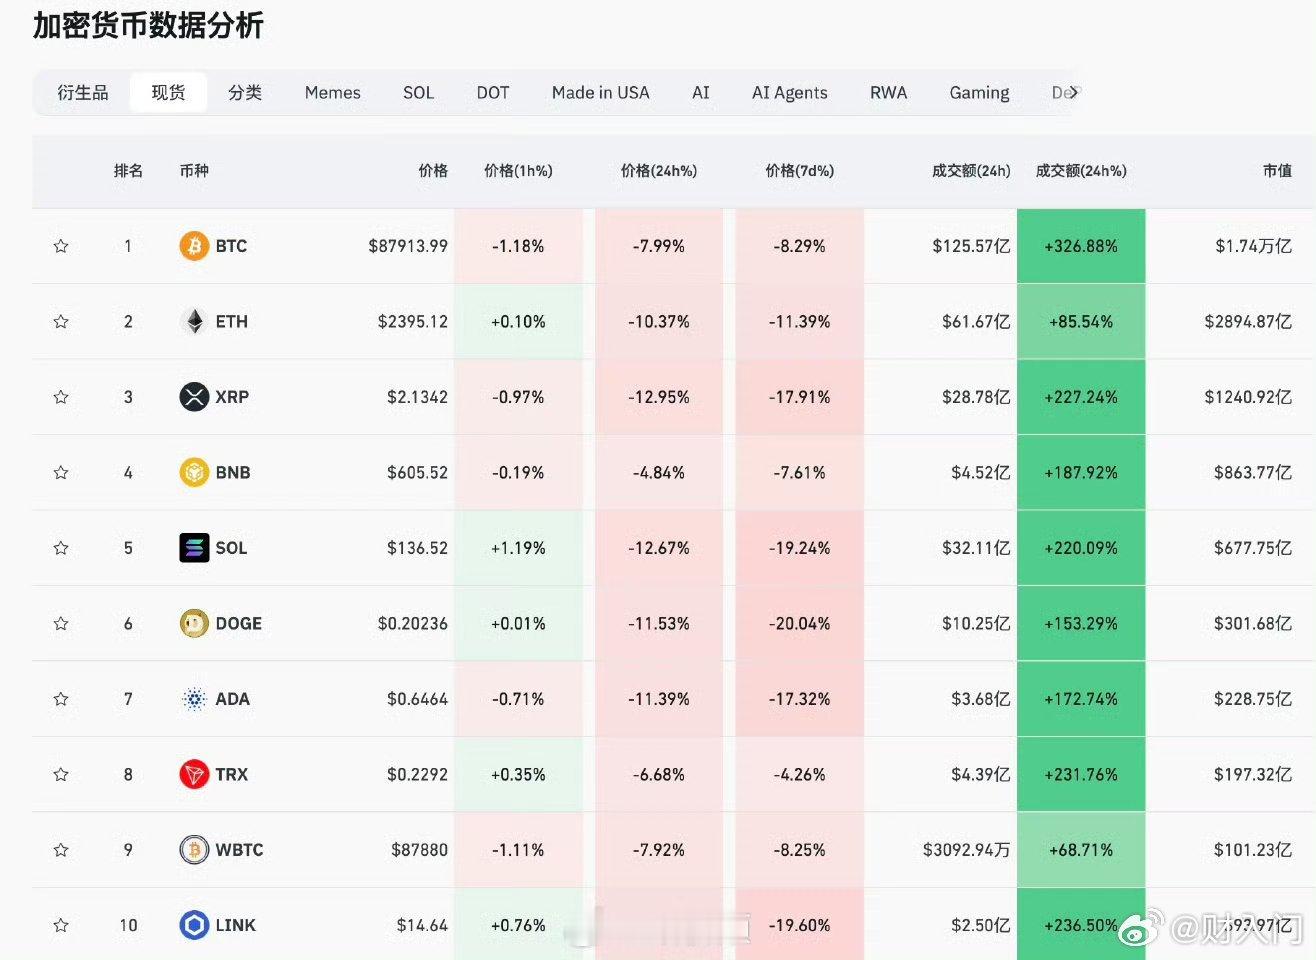This screenshot has height=960, width=1316.
Task: Open the SOL category tab
Action: coord(418,93)
